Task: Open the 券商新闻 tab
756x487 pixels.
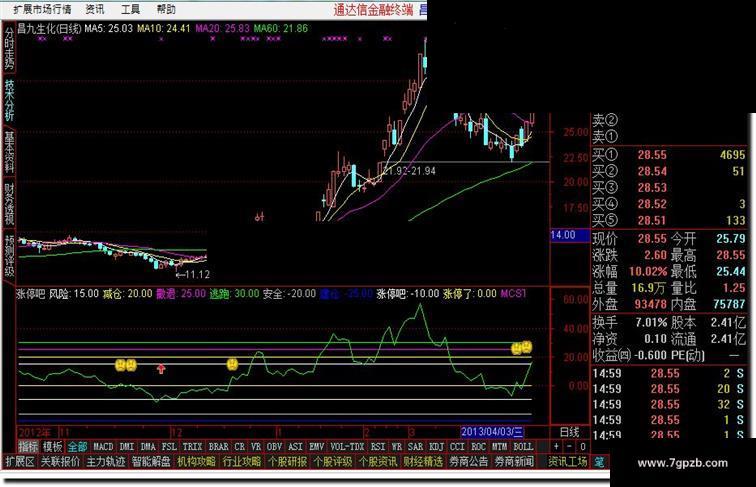Action: [514, 461]
